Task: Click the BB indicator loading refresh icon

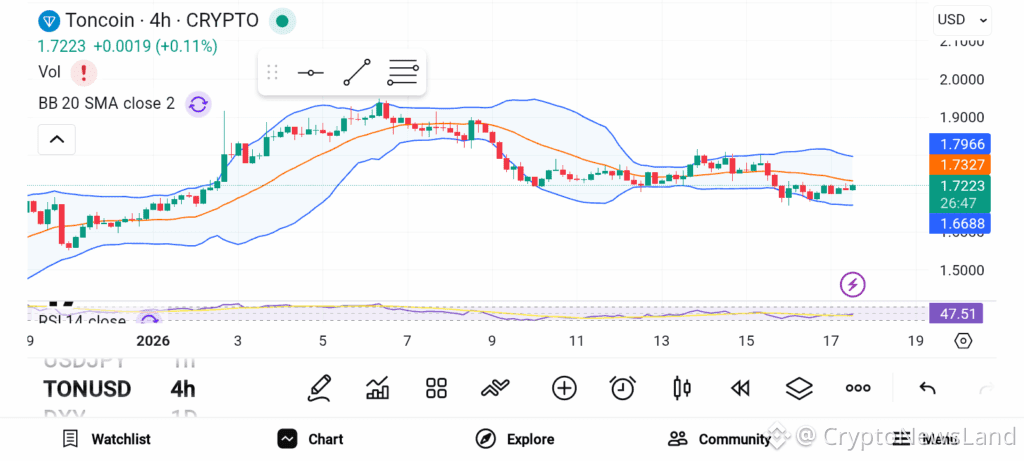Action: (x=199, y=103)
